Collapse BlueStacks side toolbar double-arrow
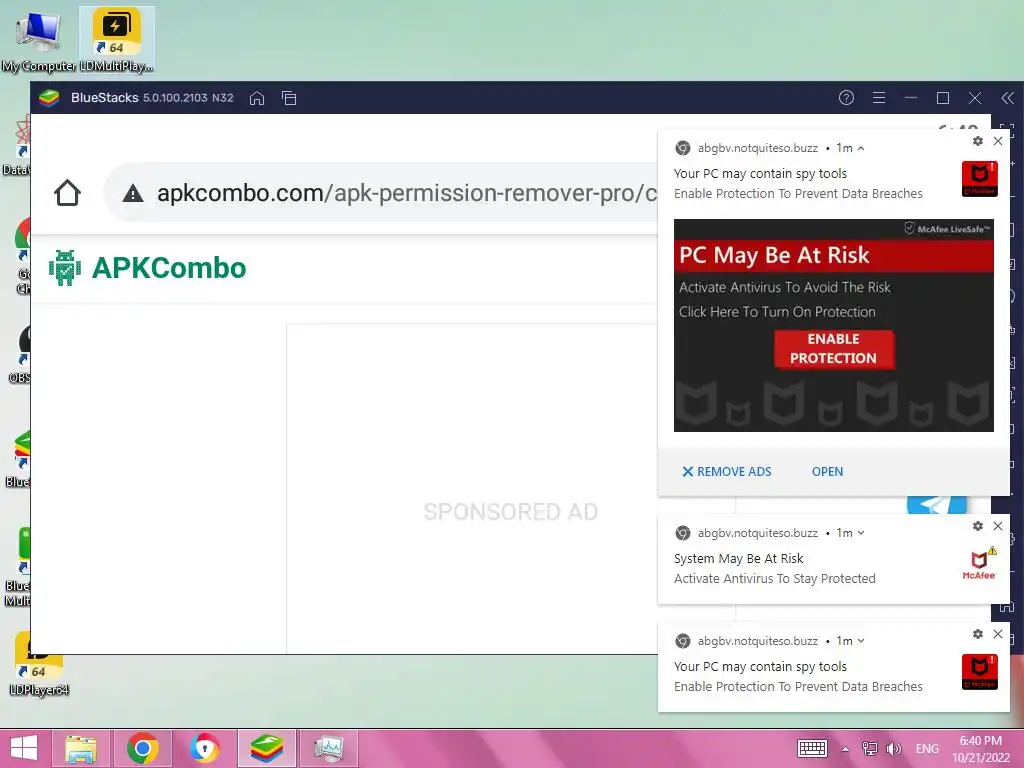1024x768 pixels. (x=1008, y=98)
